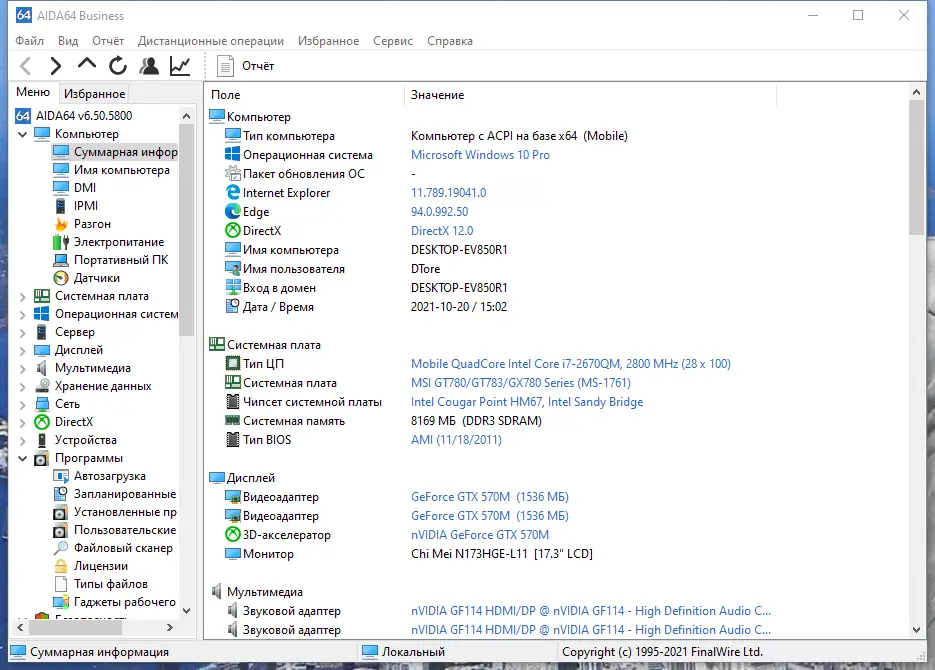Click the Электропитание power icon
Viewport: 935px width, 670px height.
point(62,241)
